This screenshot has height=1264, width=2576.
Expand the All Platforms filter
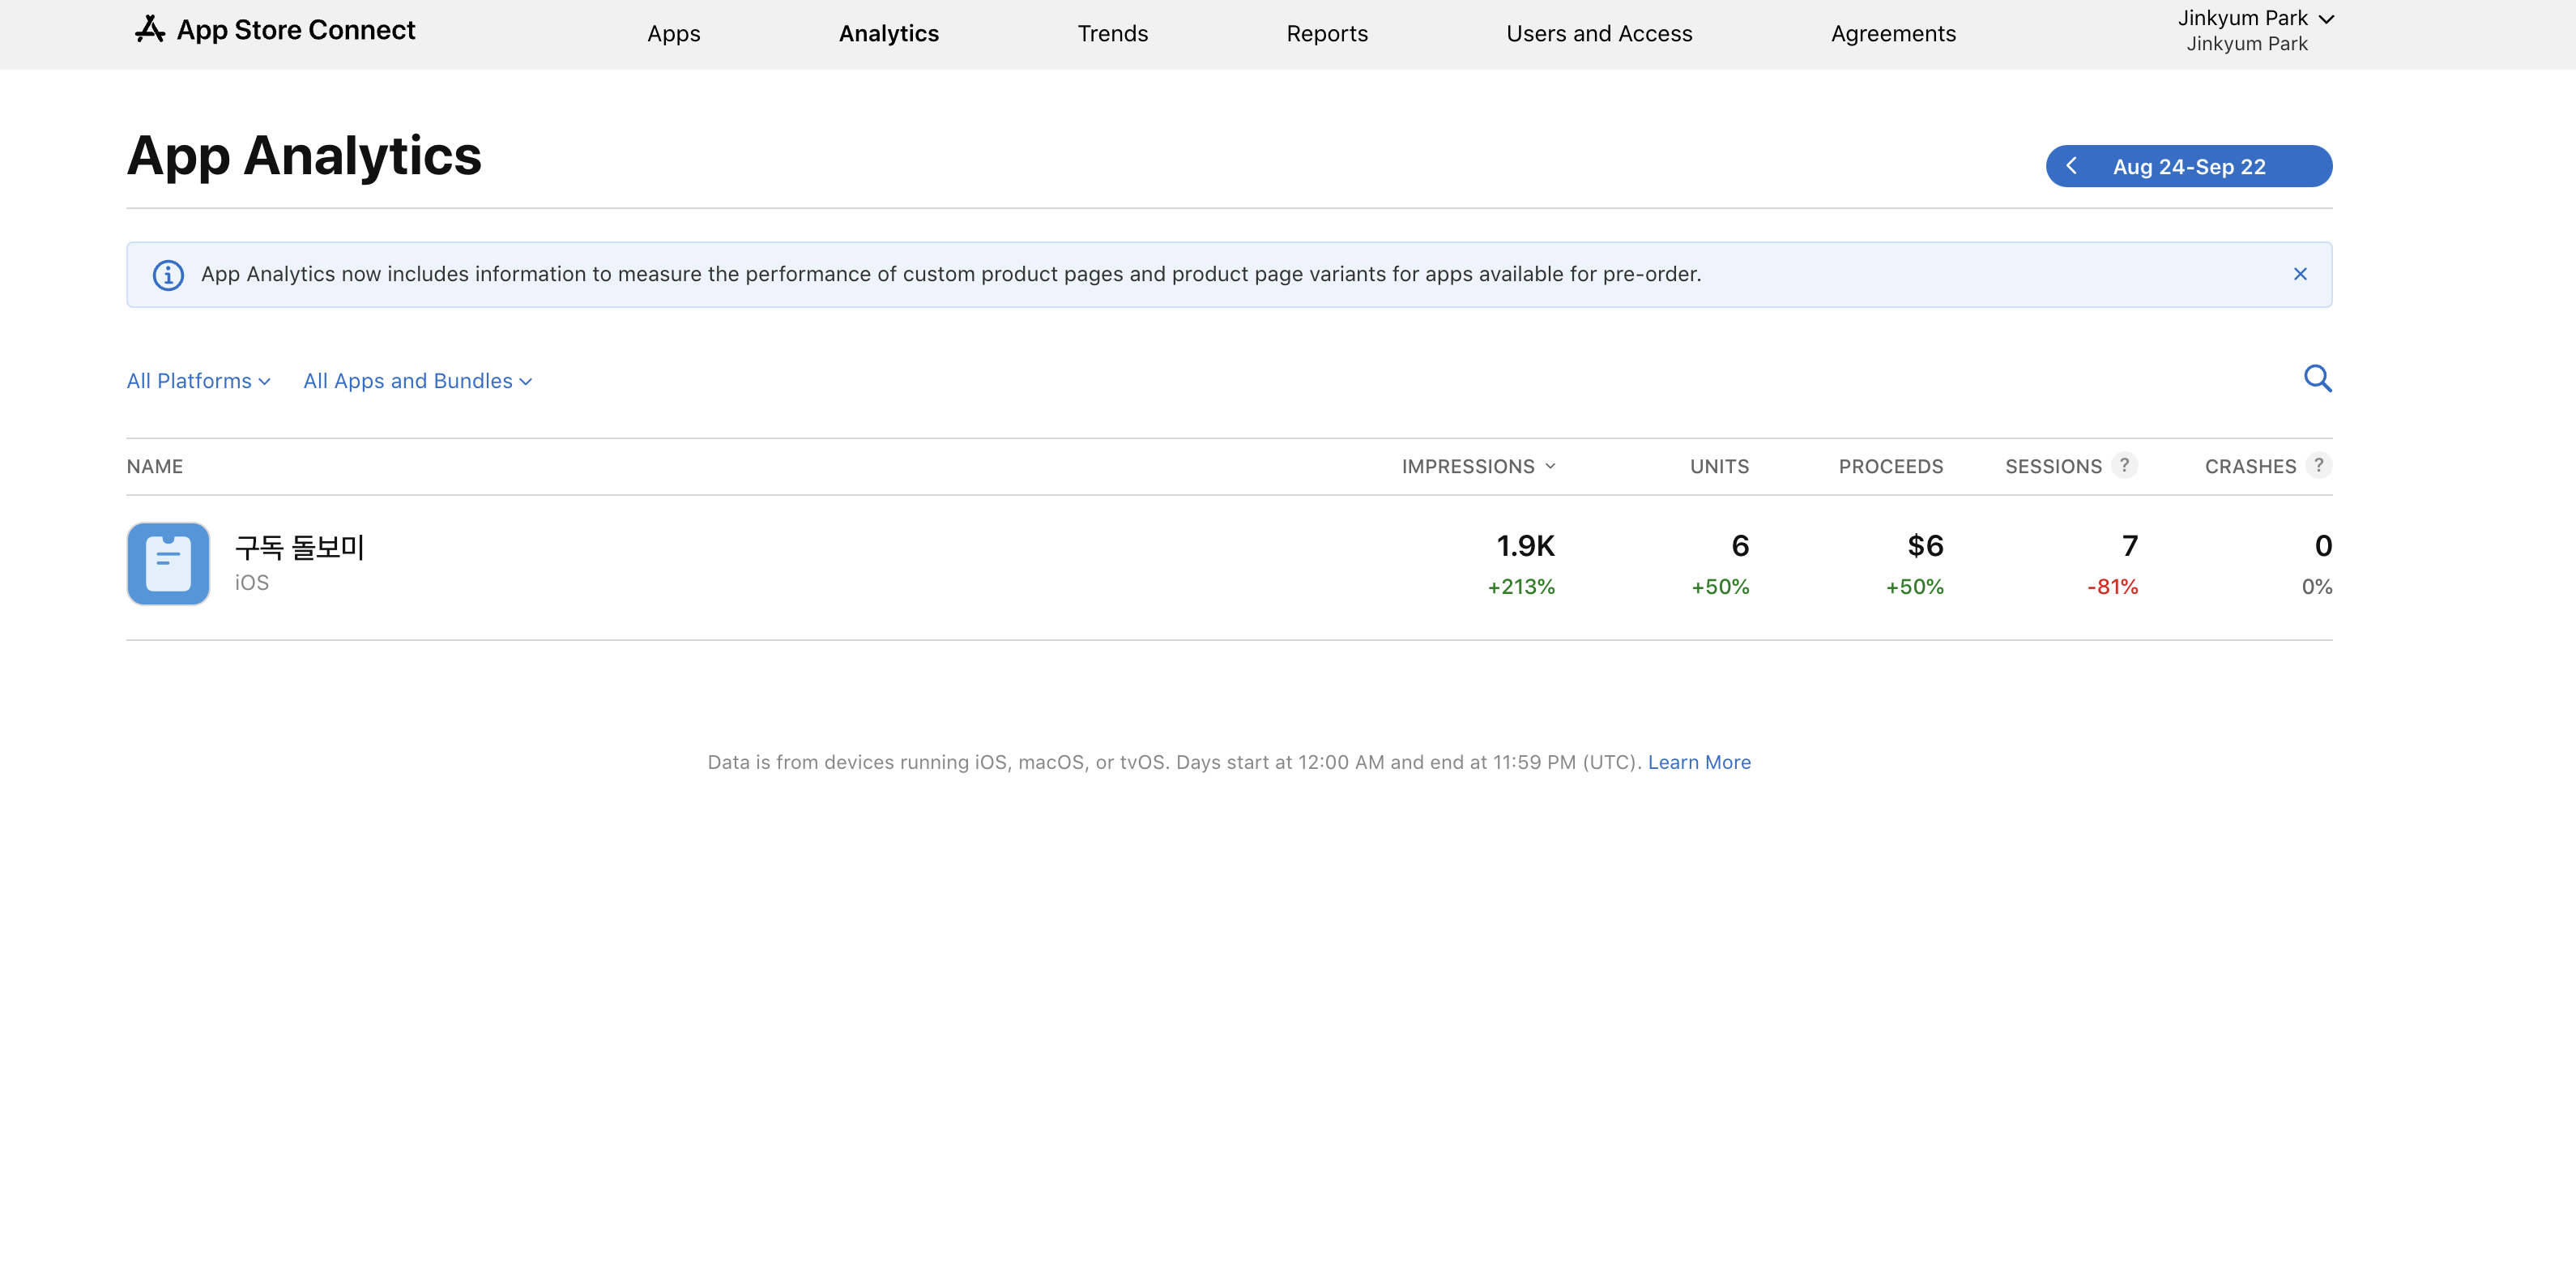pyautogui.click(x=198, y=381)
